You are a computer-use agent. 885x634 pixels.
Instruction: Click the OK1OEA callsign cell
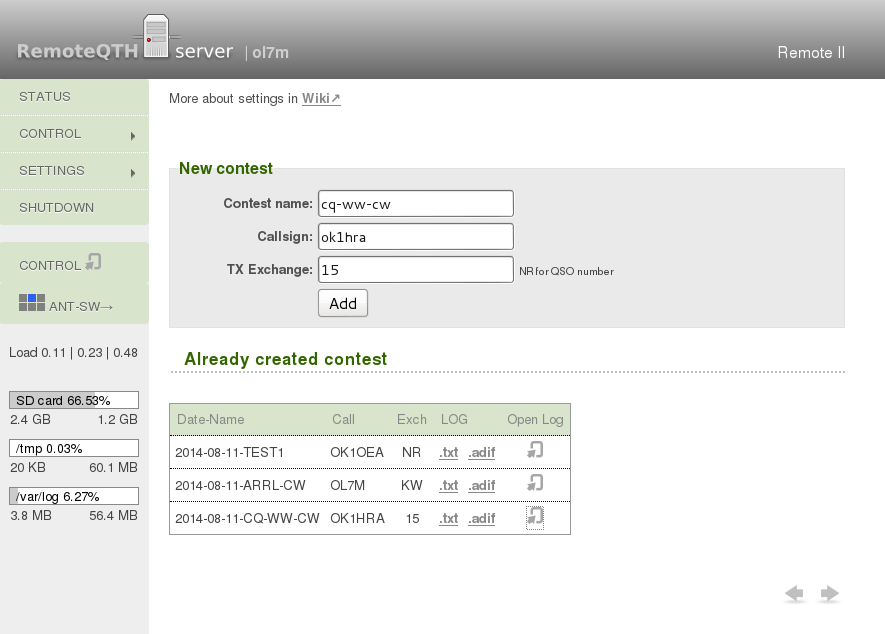tap(357, 452)
